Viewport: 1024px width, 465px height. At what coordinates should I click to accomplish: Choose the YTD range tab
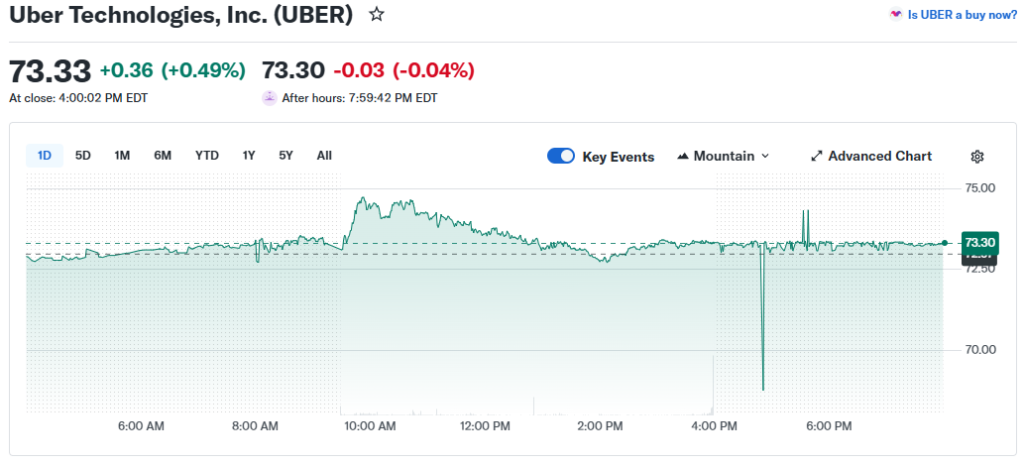point(207,155)
